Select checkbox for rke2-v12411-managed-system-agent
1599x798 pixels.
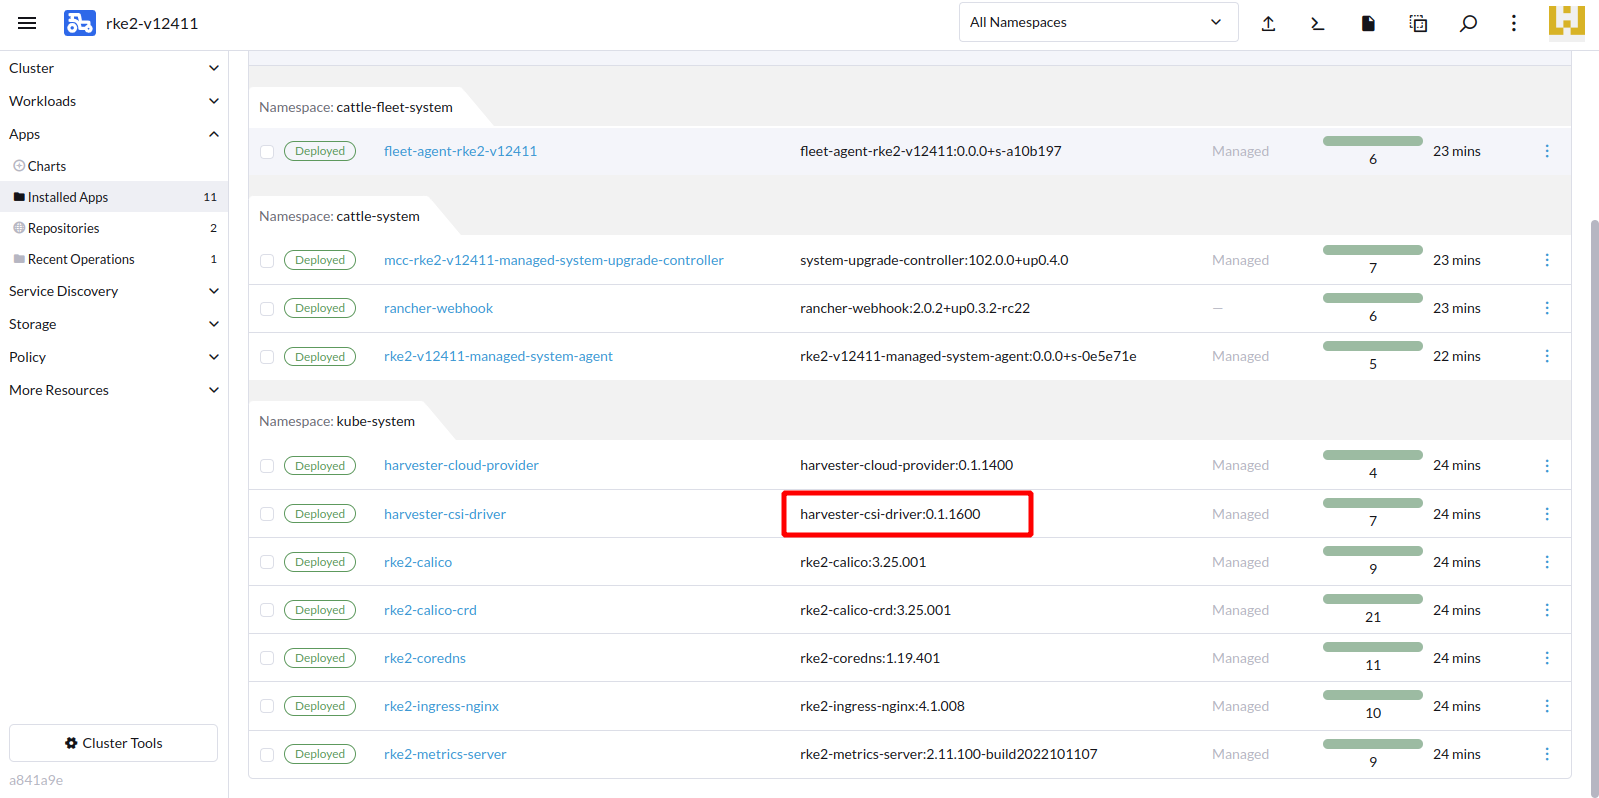coord(267,357)
